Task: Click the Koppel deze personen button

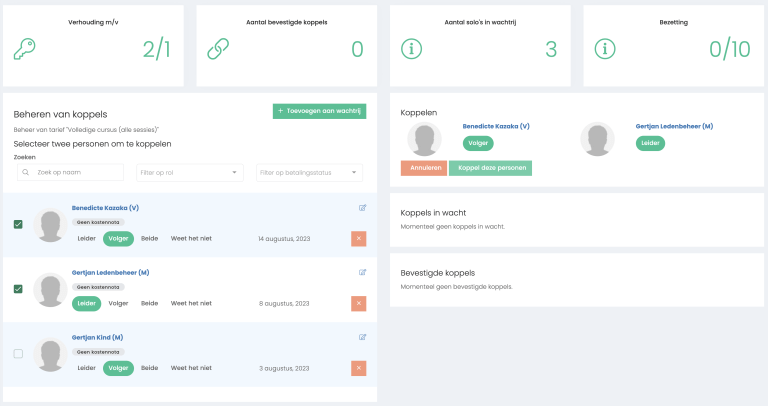Action: pyautogui.click(x=490, y=168)
